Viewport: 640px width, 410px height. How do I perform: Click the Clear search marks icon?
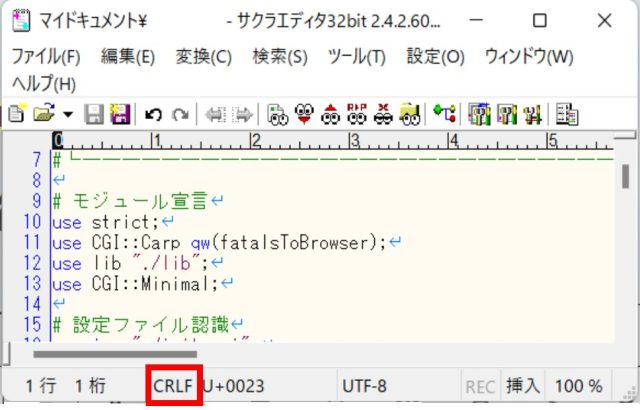[x=384, y=114]
